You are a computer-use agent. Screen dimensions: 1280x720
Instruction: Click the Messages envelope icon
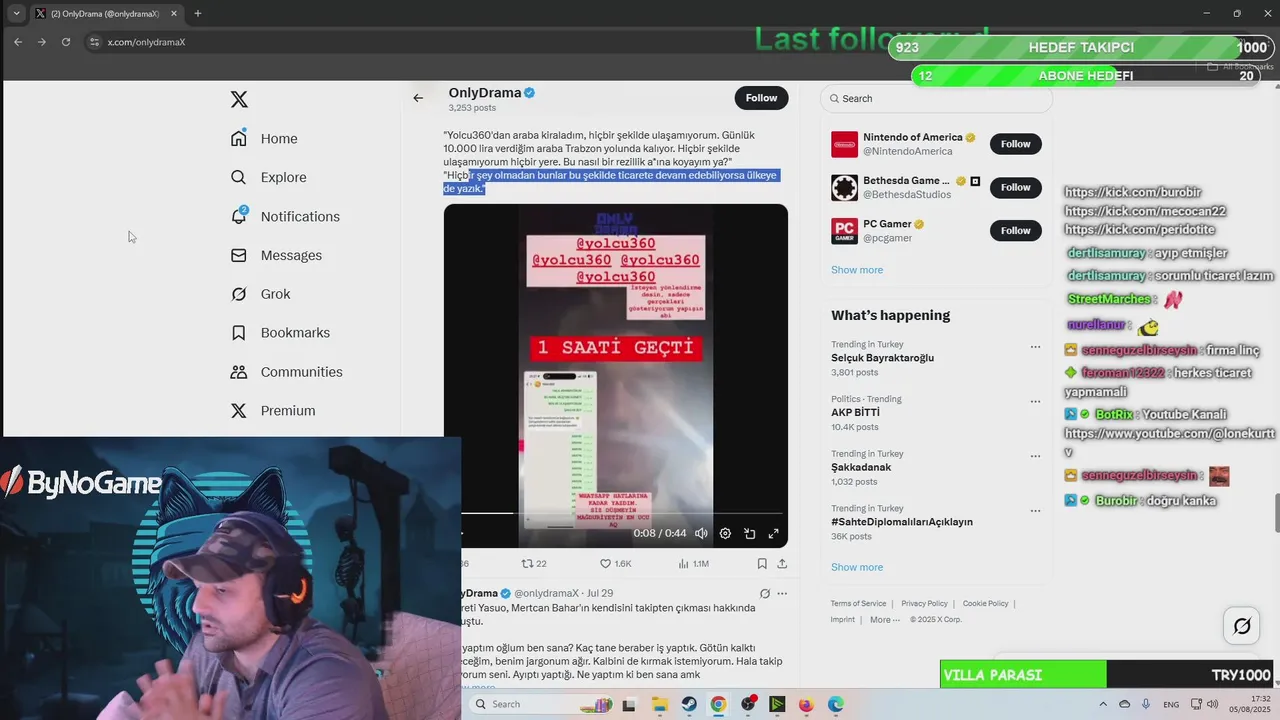(238, 255)
